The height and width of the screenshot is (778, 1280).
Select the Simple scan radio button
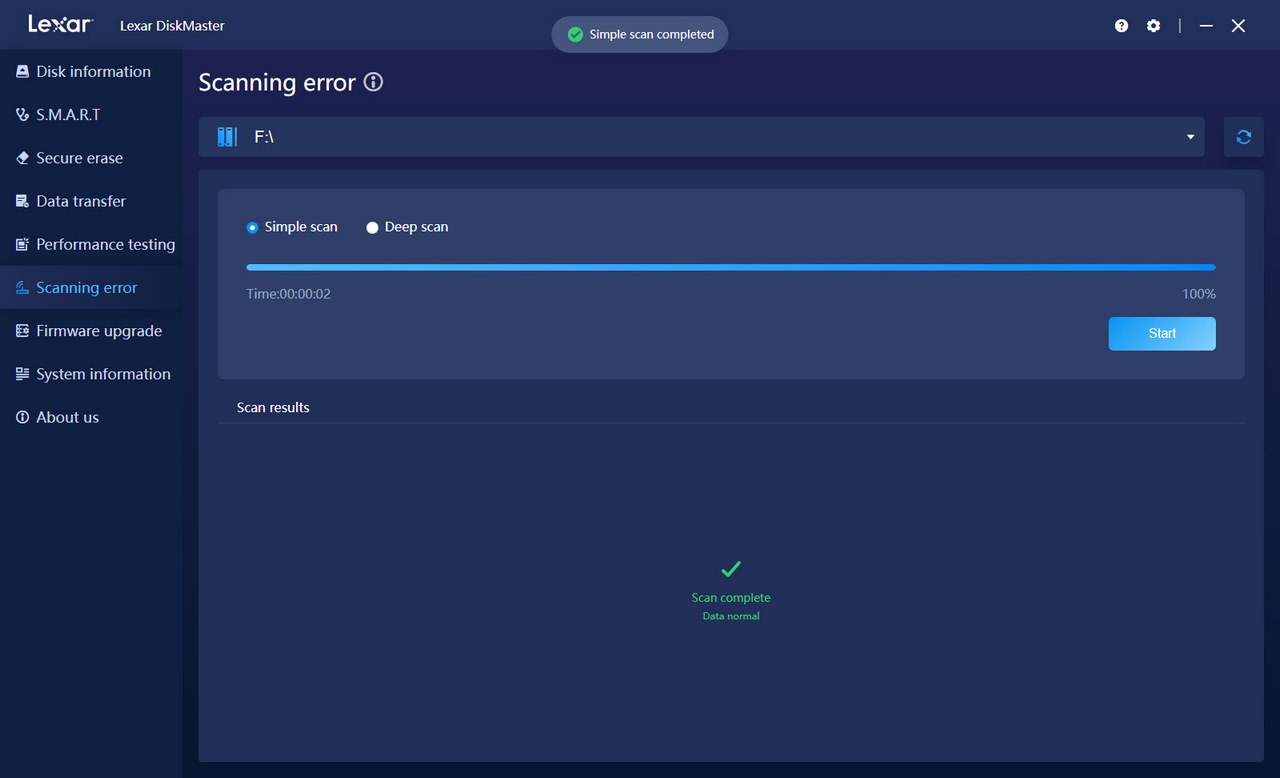[x=252, y=228]
